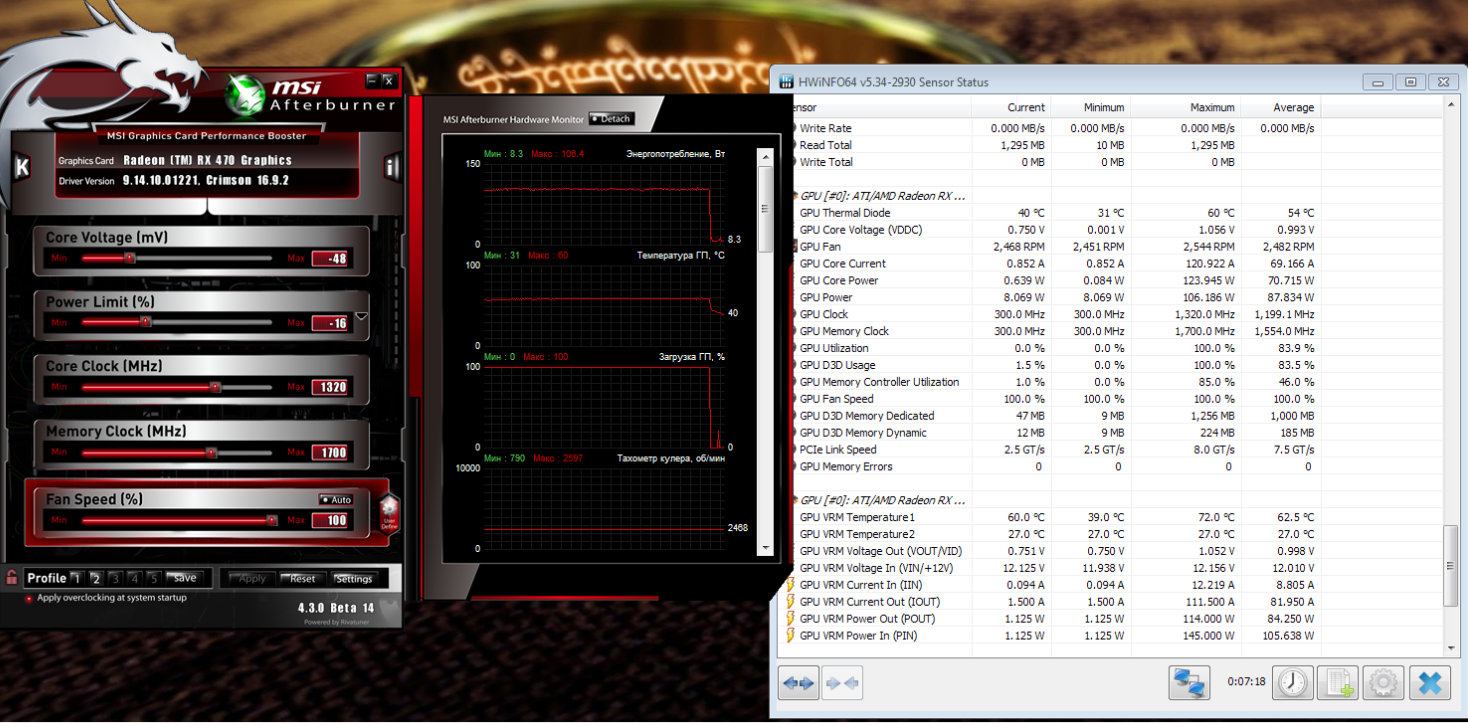
Task: Select profile slot 3
Action: point(115,578)
